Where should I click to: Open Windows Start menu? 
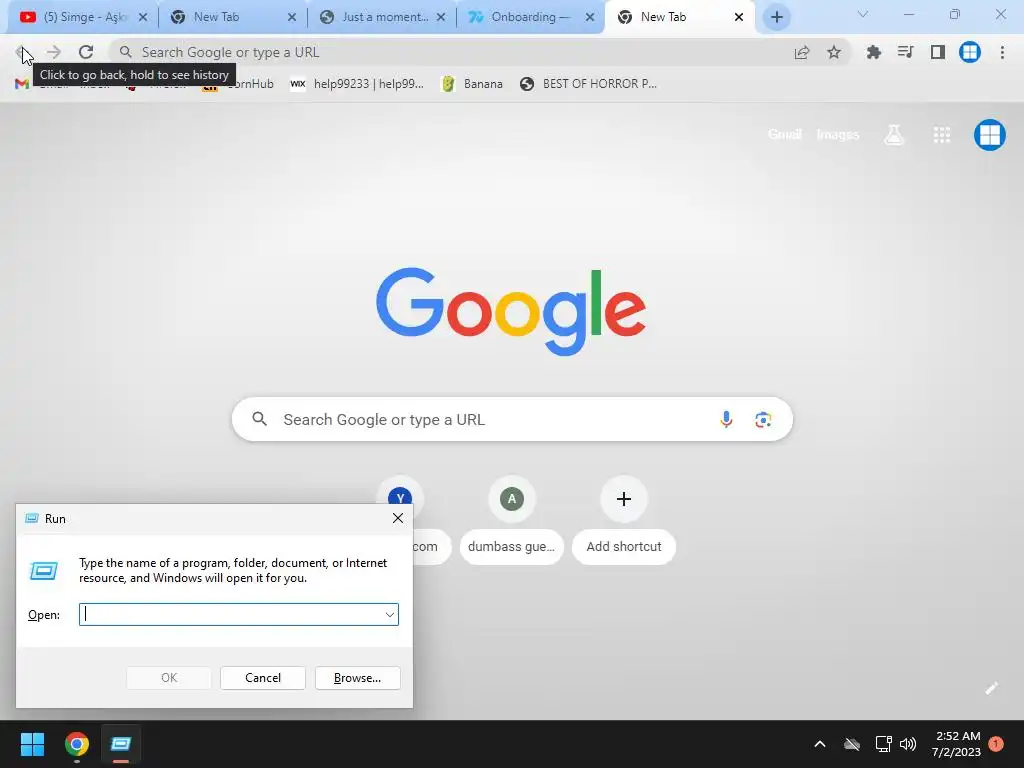(32, 744)
